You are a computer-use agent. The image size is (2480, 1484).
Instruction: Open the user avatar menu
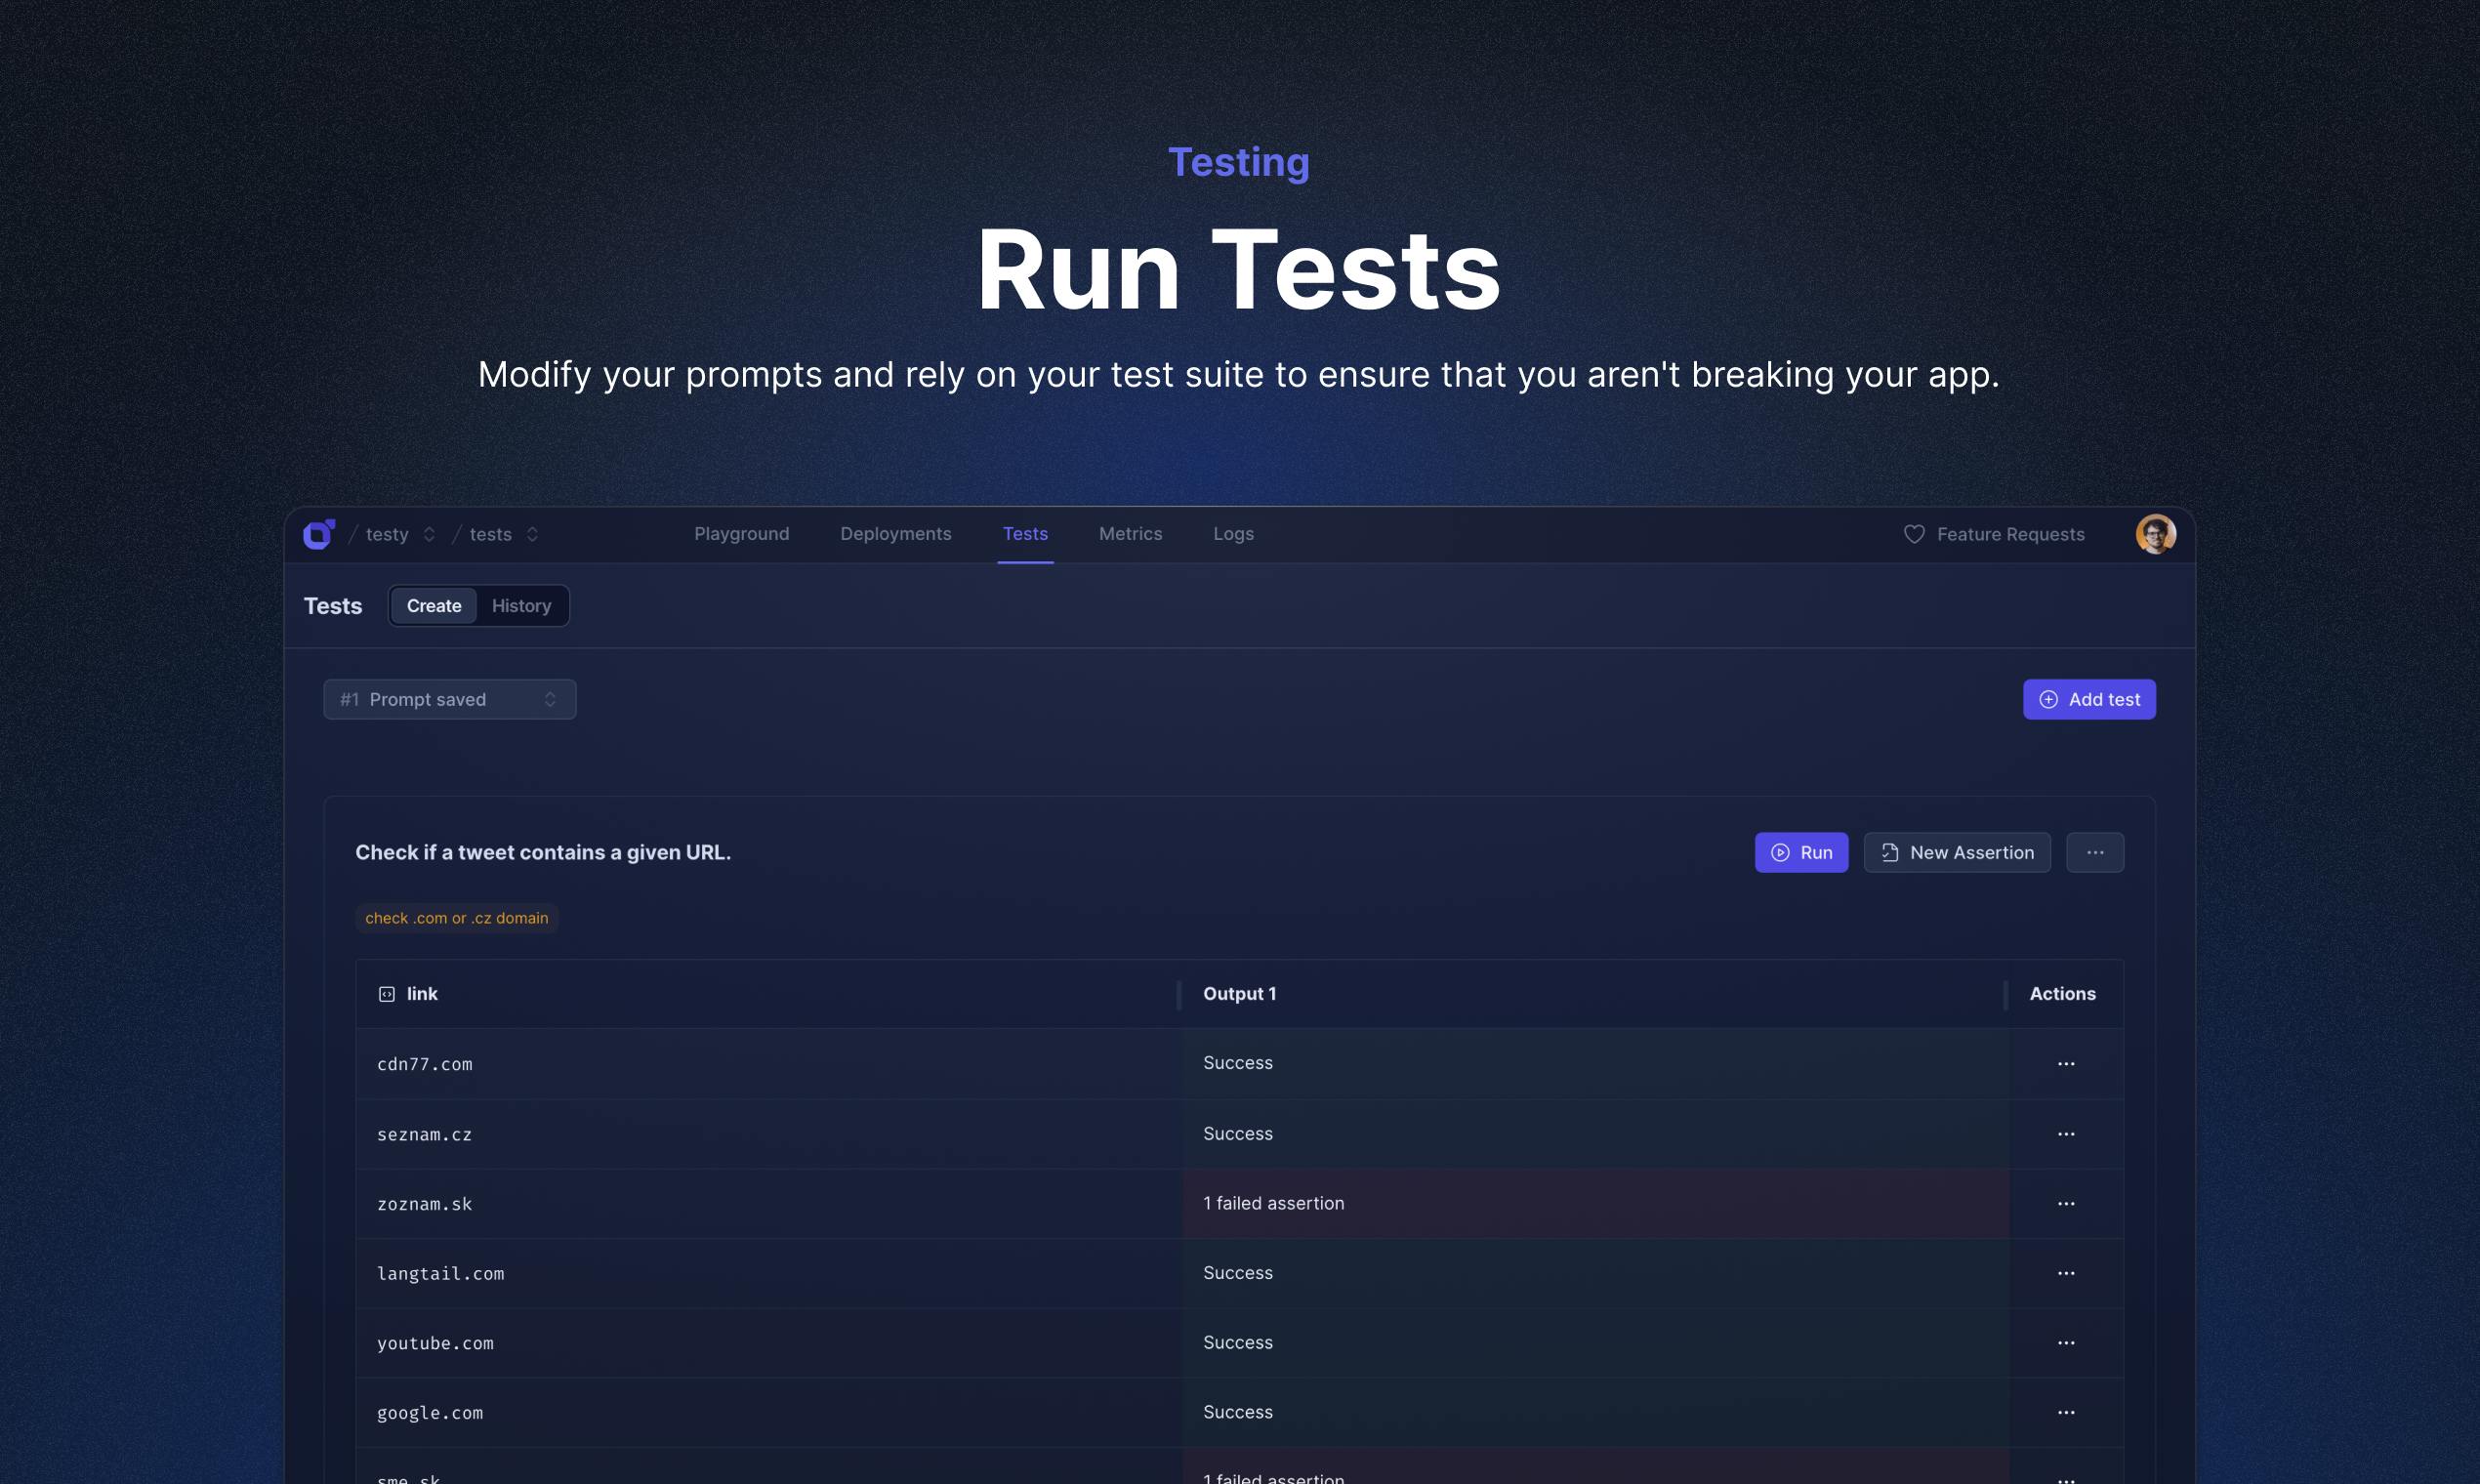click(2155, 534)
